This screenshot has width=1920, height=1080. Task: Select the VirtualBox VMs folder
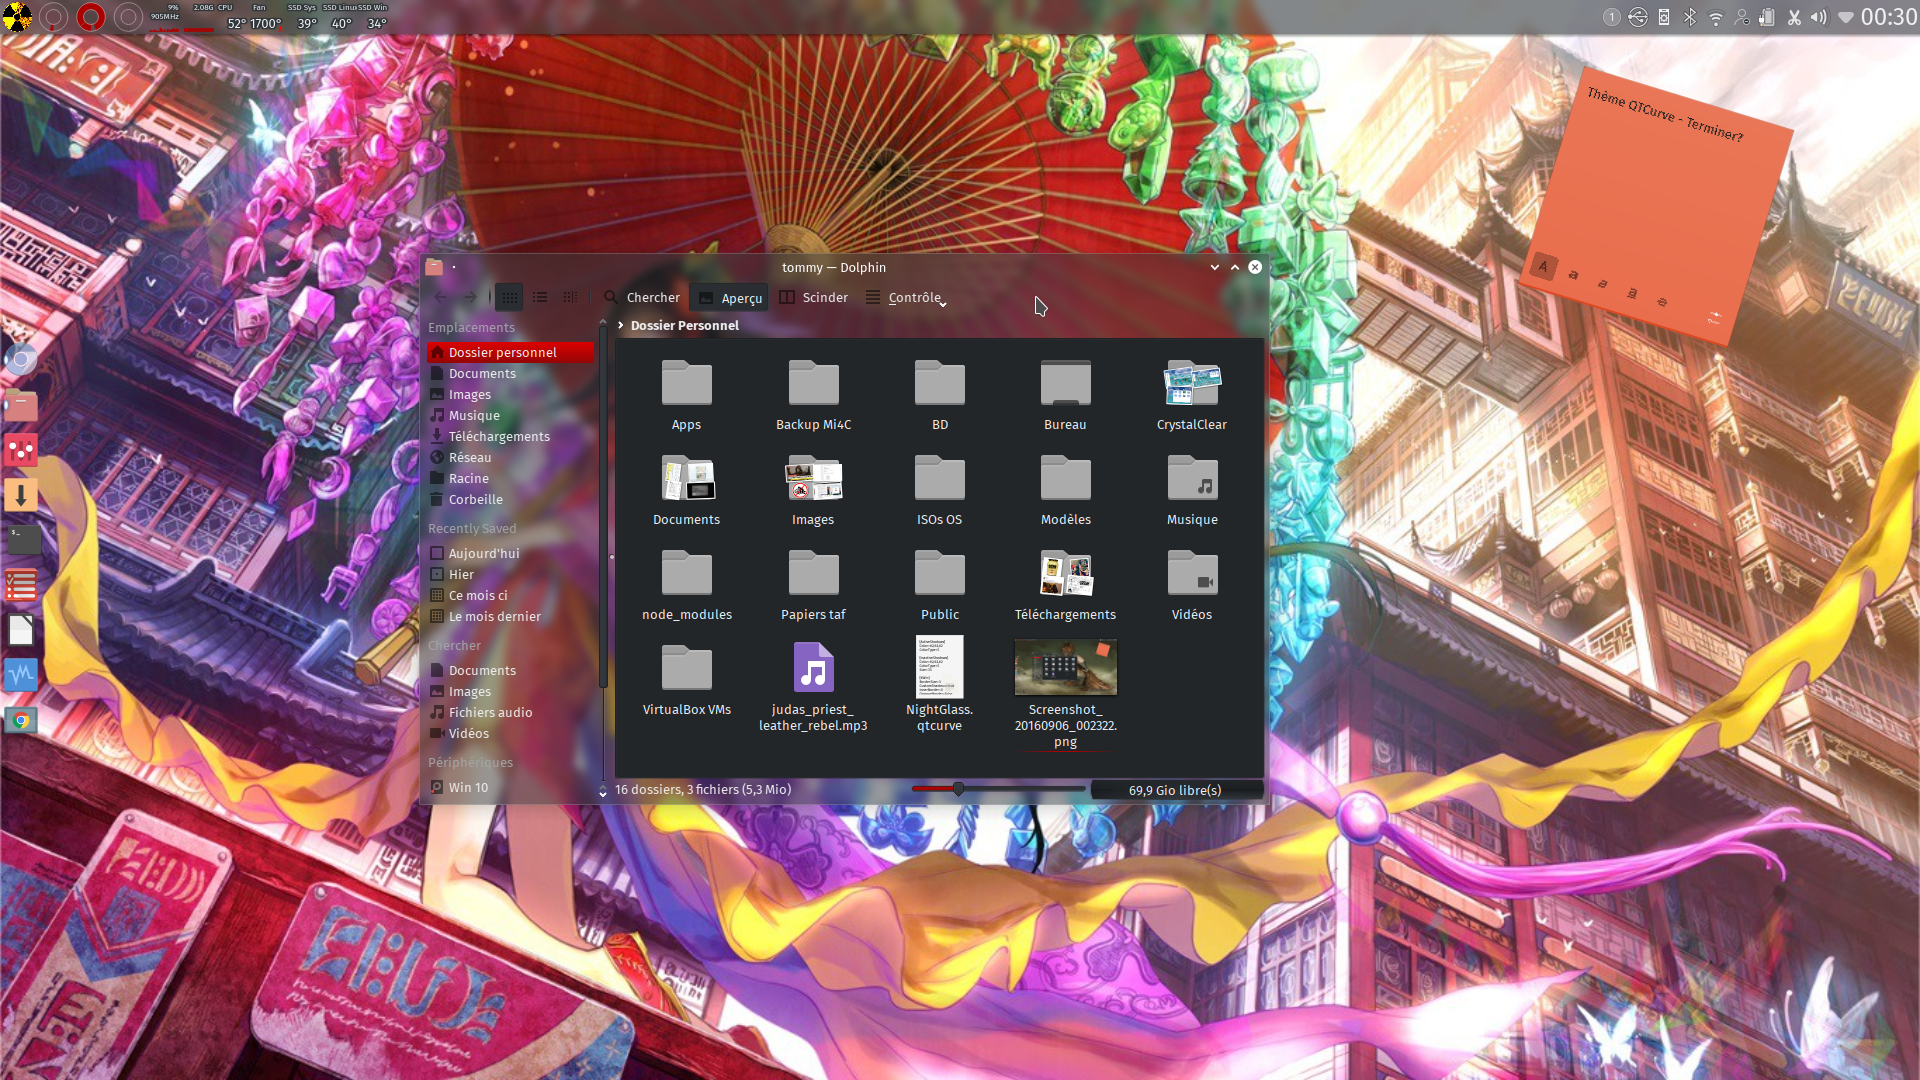687,680
